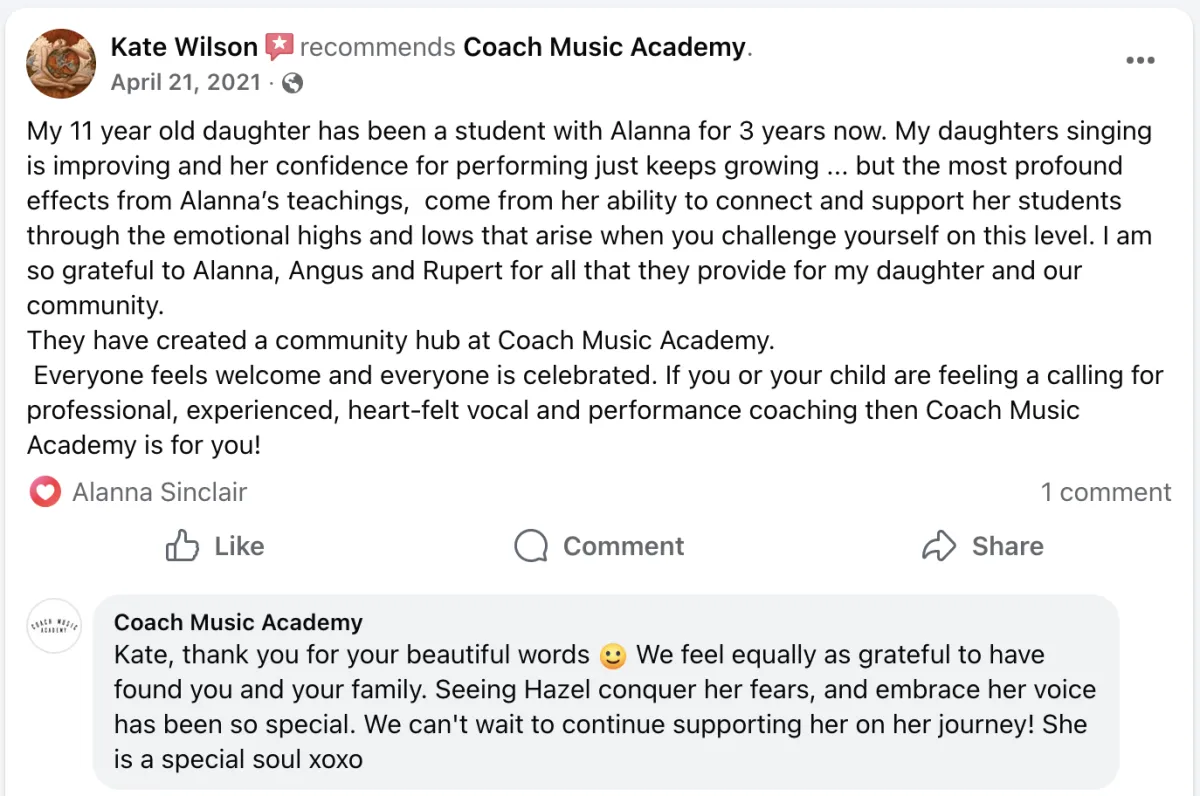
Task: Click the smiley emoji in the reply
Action: click(612, 656)
